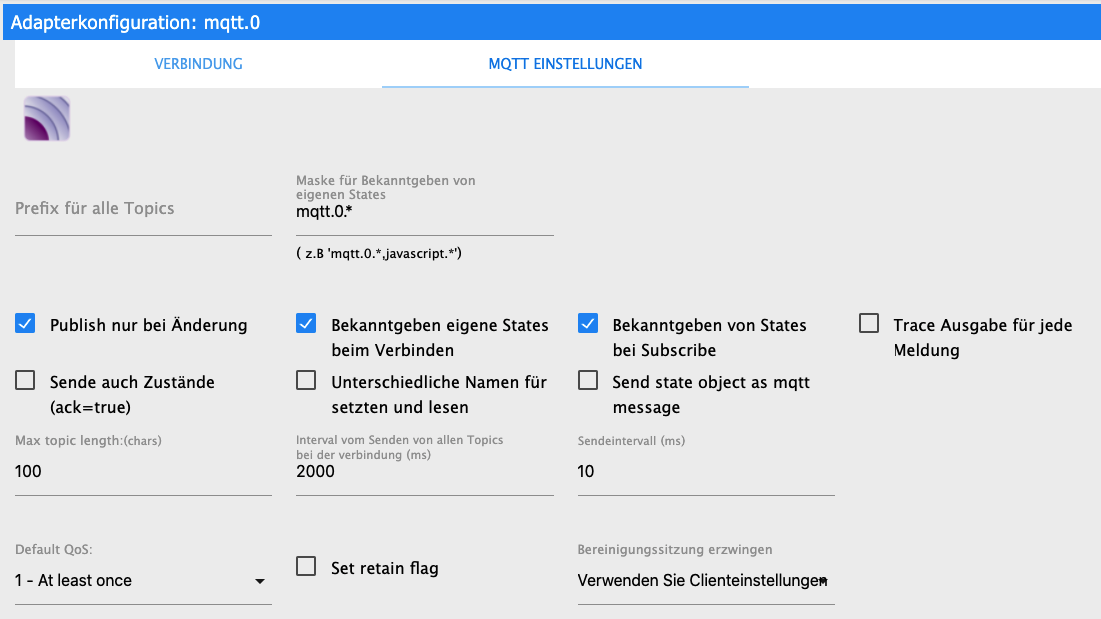Switch to the VERBINDUNG tab
1101x619 pixels.
coord(198,64)
